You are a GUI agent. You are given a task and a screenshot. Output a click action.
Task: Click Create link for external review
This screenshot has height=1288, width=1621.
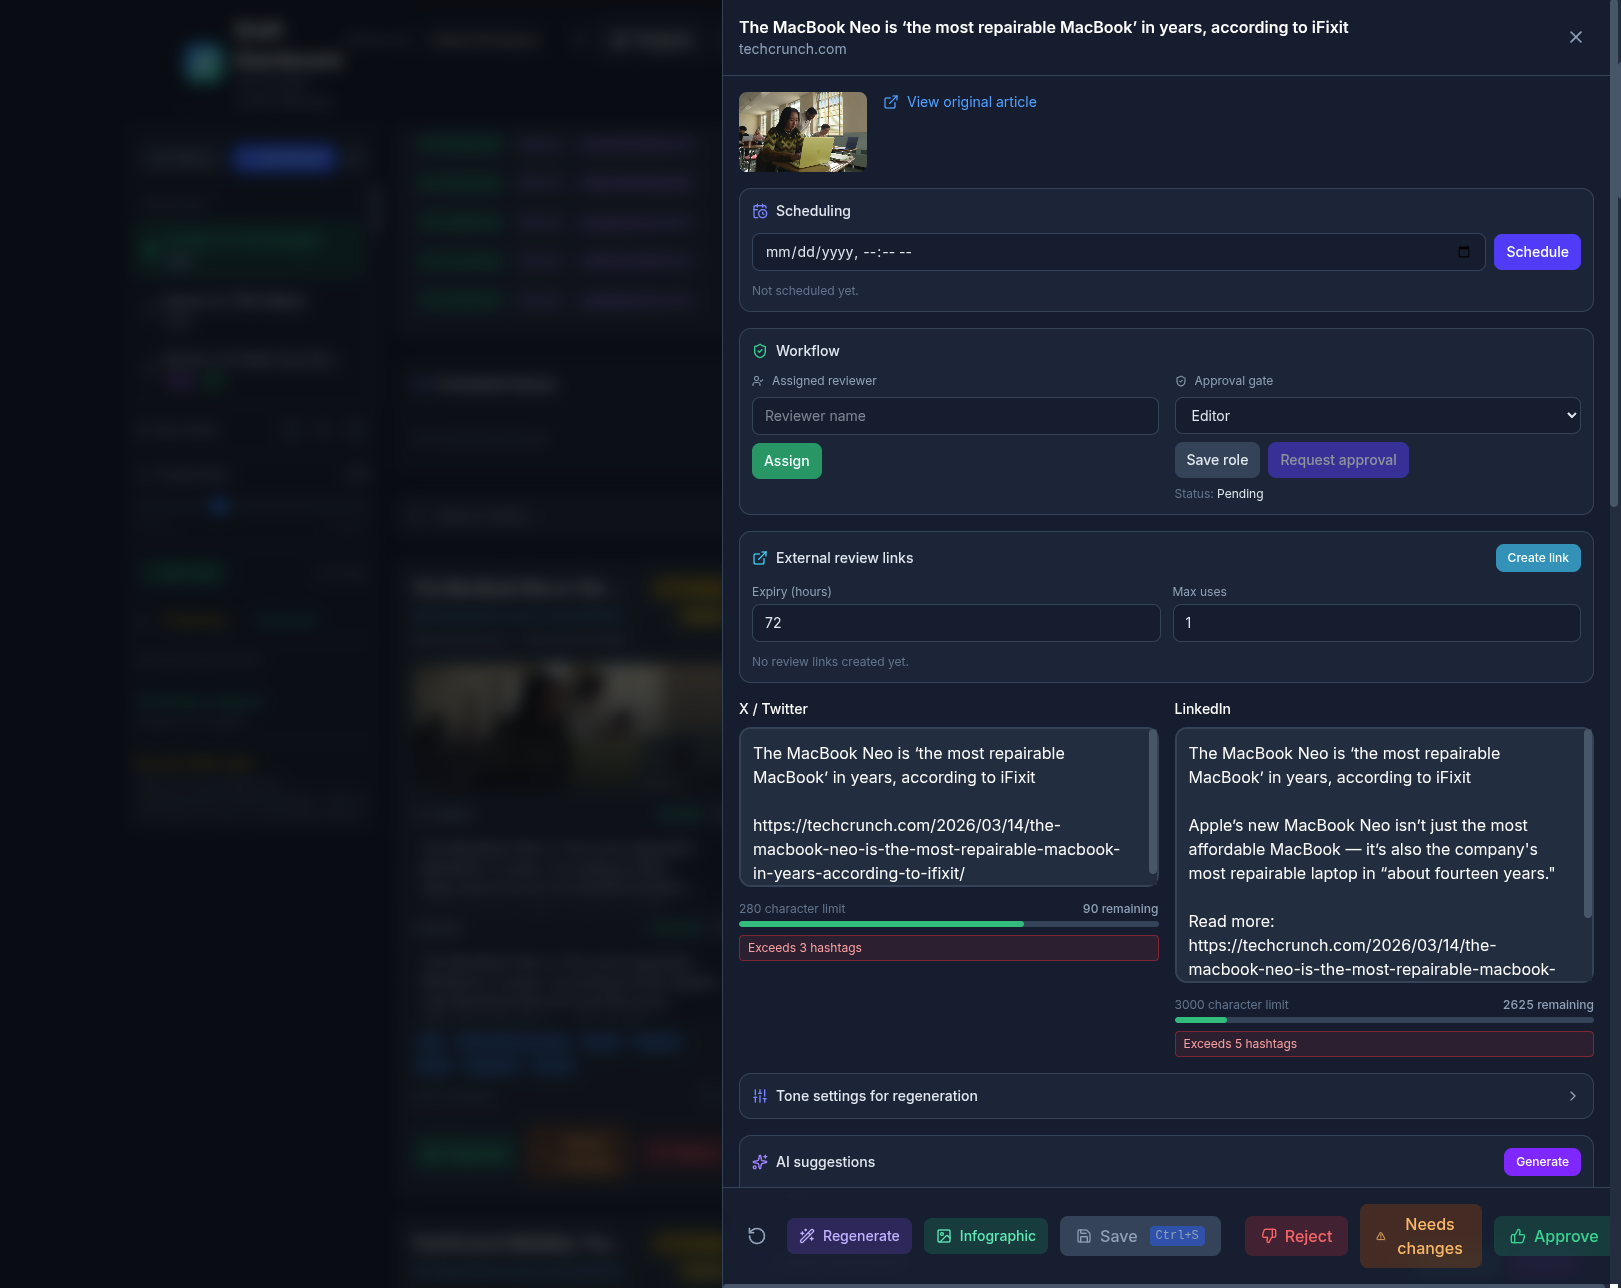point(1538,557)
